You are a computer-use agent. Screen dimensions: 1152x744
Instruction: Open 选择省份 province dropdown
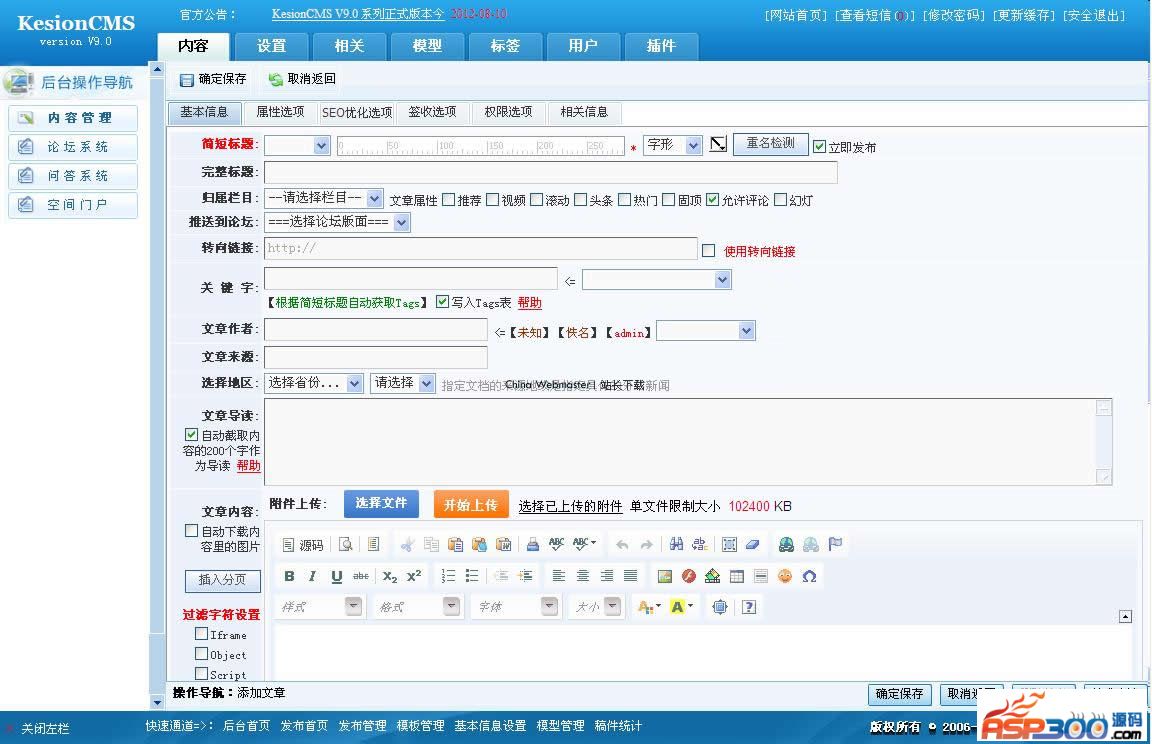coord(314,383)
